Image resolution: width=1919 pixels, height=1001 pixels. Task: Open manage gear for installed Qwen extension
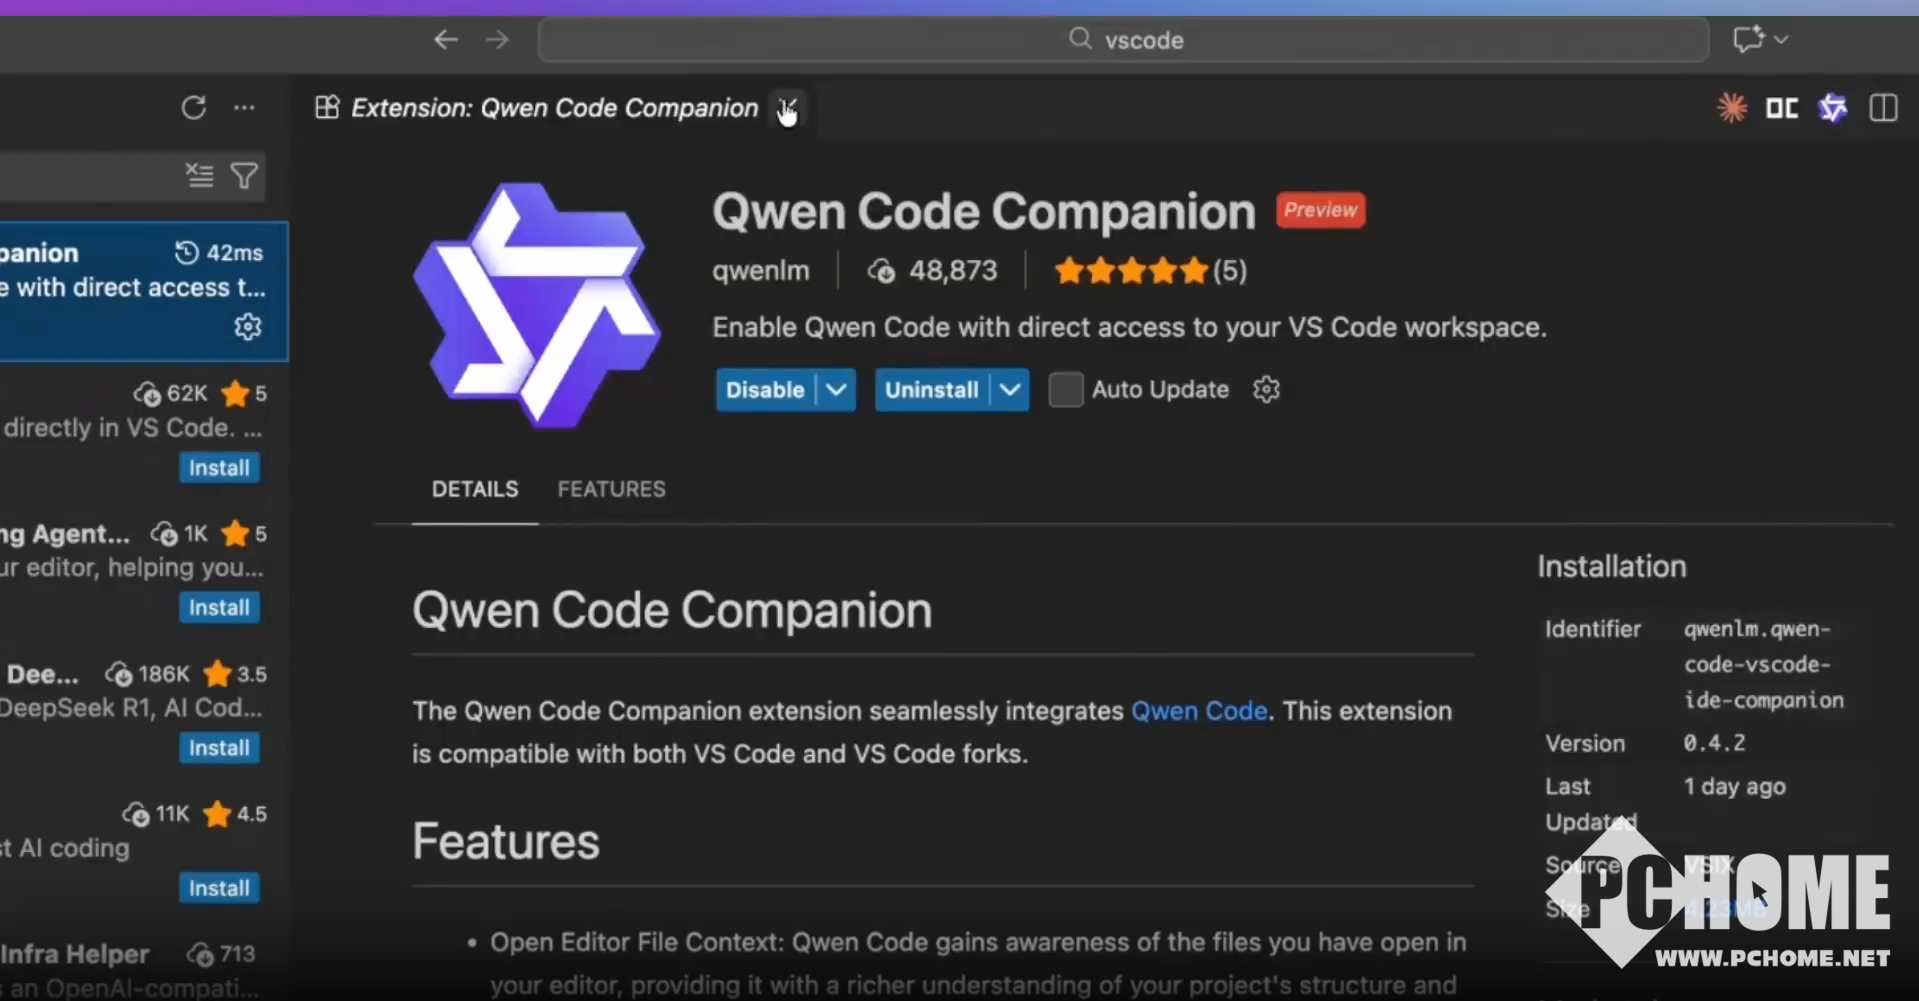coord(247,327)
